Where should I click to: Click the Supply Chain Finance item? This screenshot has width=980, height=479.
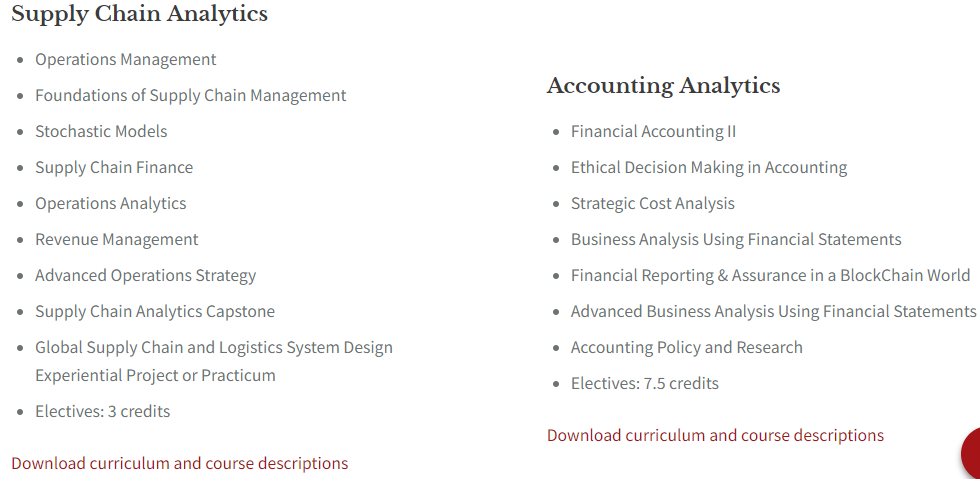(x=114, y=168)
